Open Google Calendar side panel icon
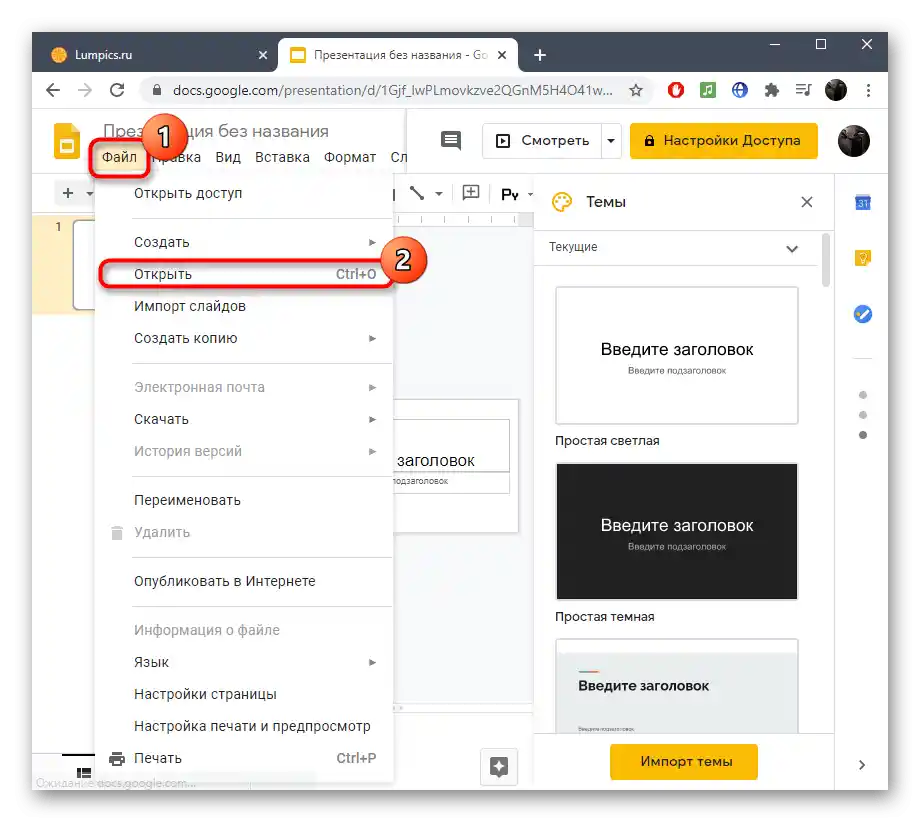The width and height of the screenshot is (920, 822). (x=862, y=202)
